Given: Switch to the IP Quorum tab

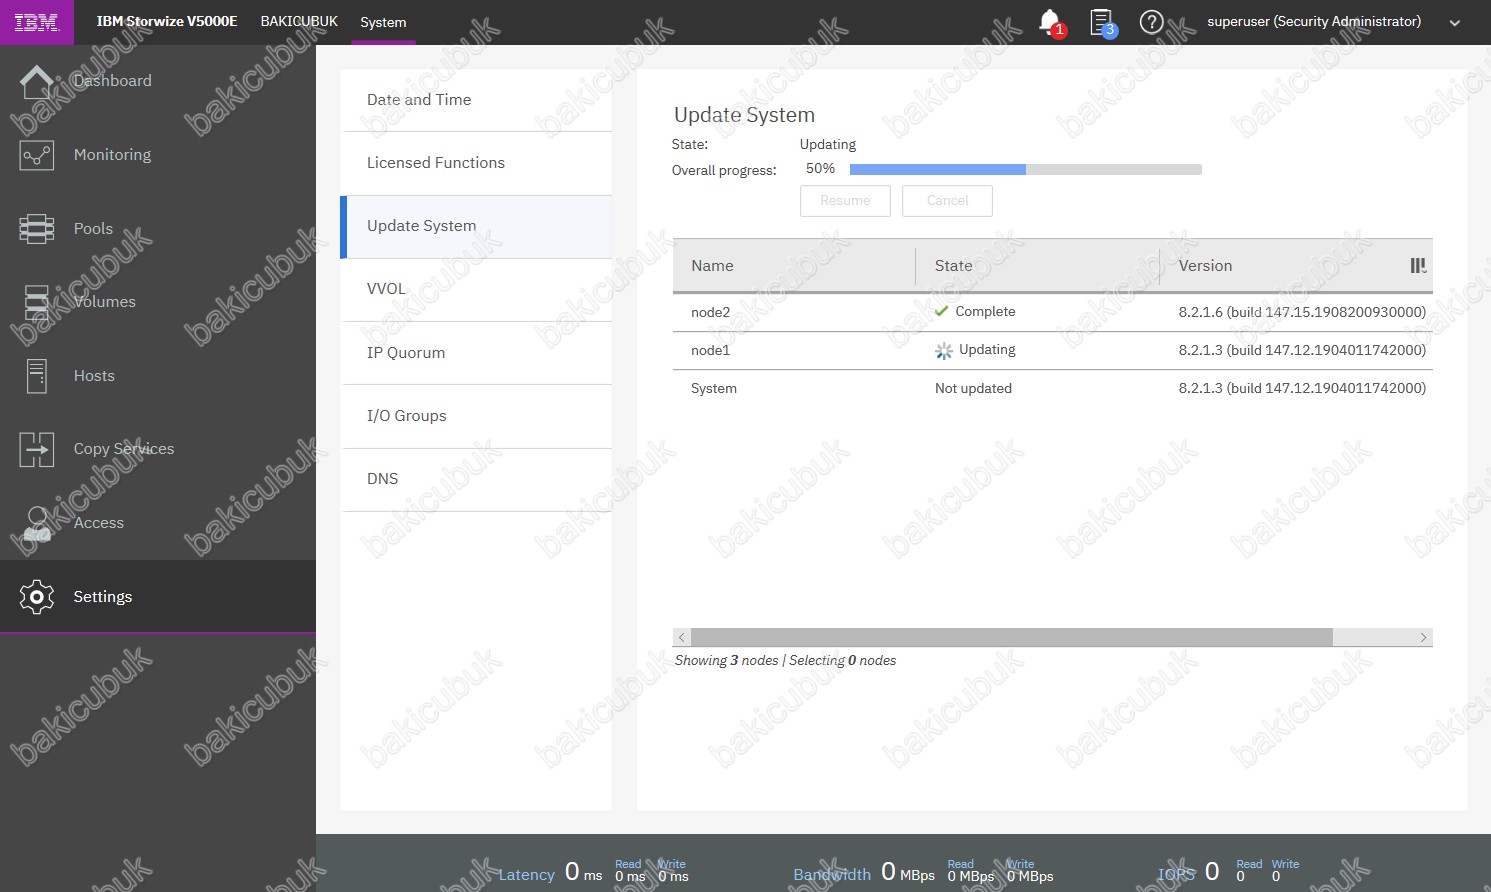Looking at the screenshot, I should point(476,353).
